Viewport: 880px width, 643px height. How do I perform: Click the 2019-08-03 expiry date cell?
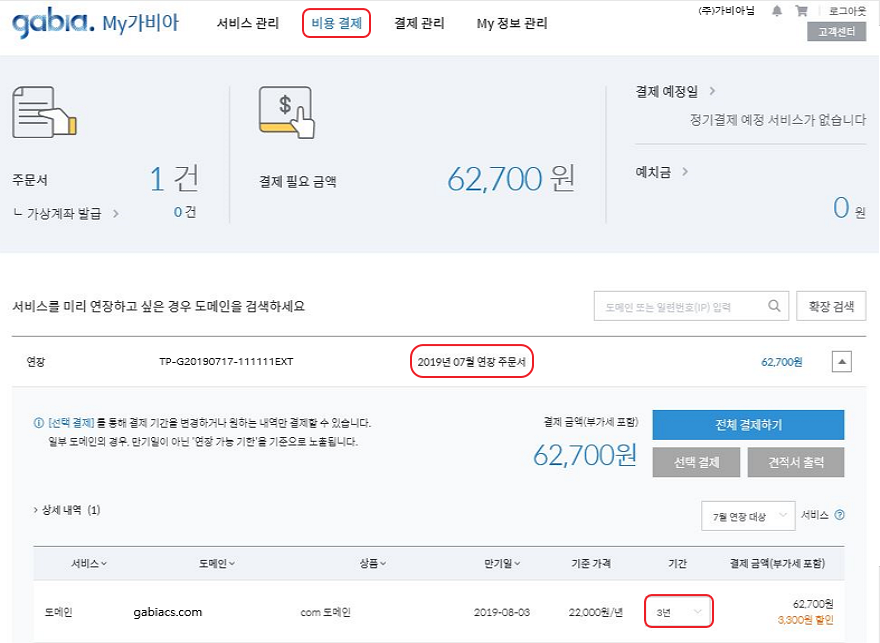(x=502, y=612)
